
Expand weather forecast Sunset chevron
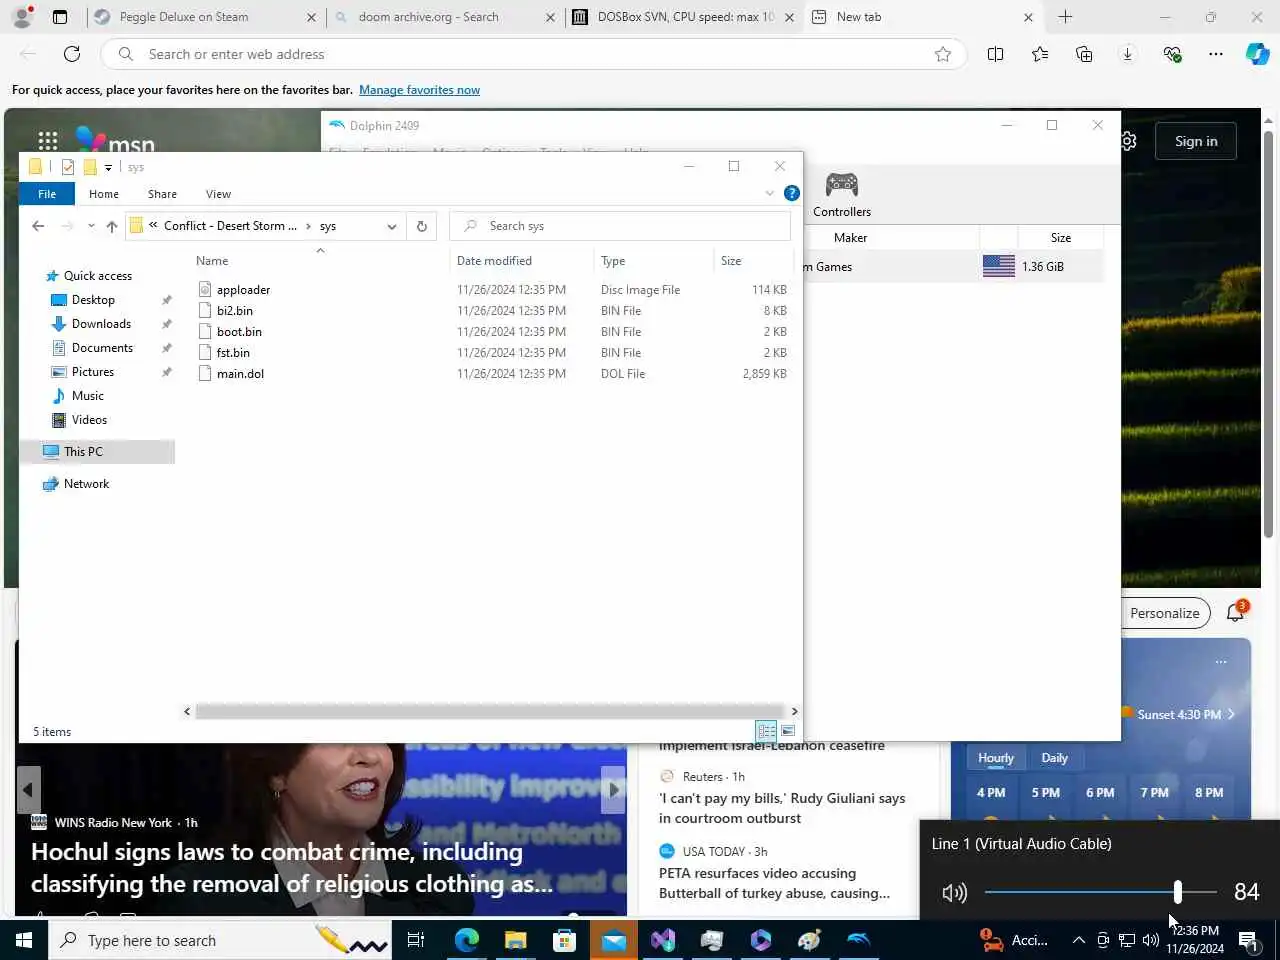1231,714
